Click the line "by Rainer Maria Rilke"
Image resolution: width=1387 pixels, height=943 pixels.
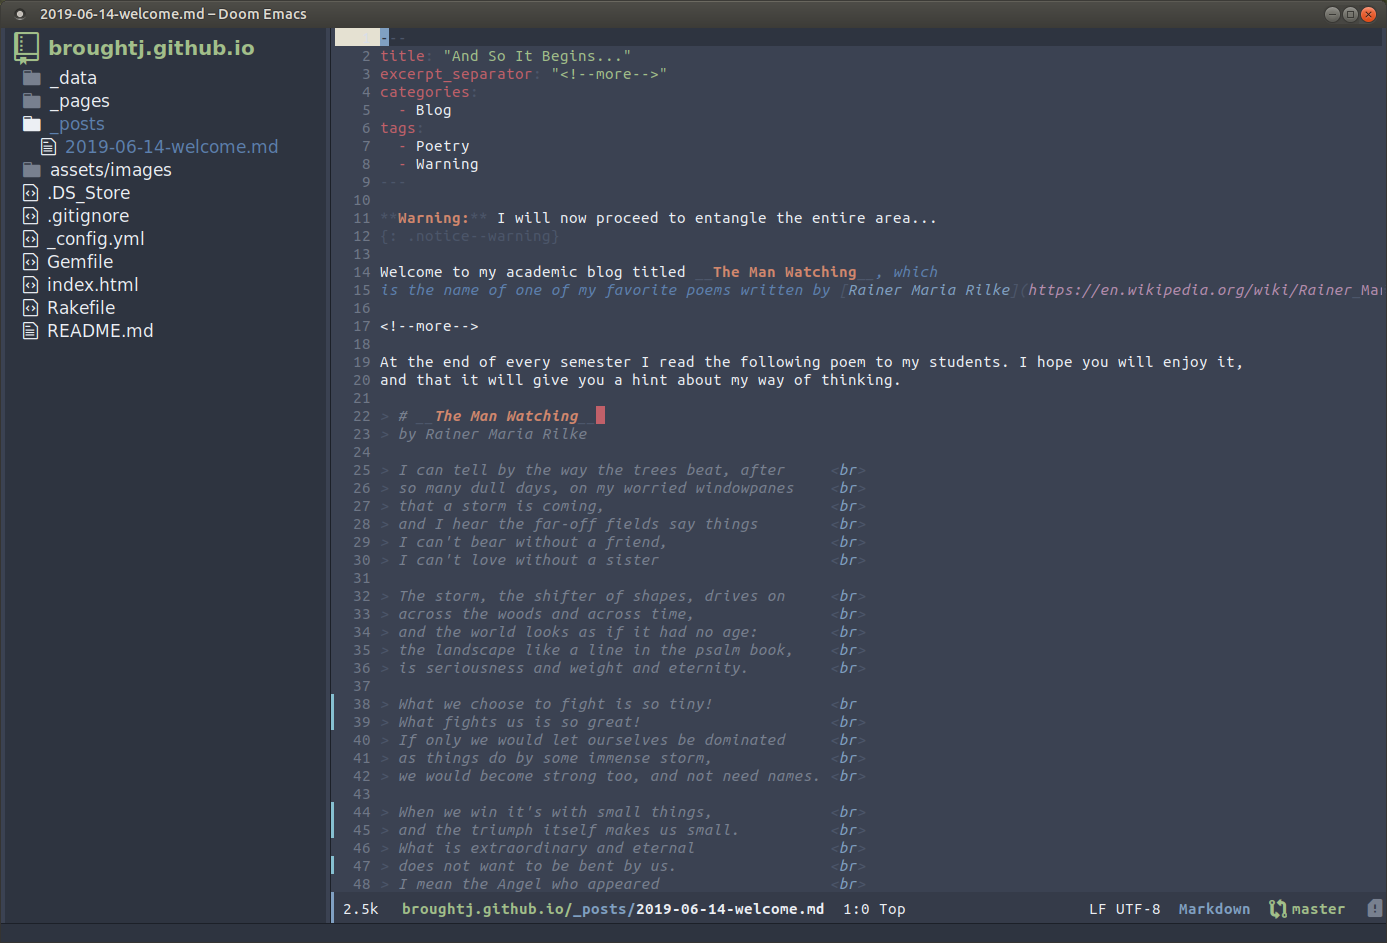pos(493,434)
